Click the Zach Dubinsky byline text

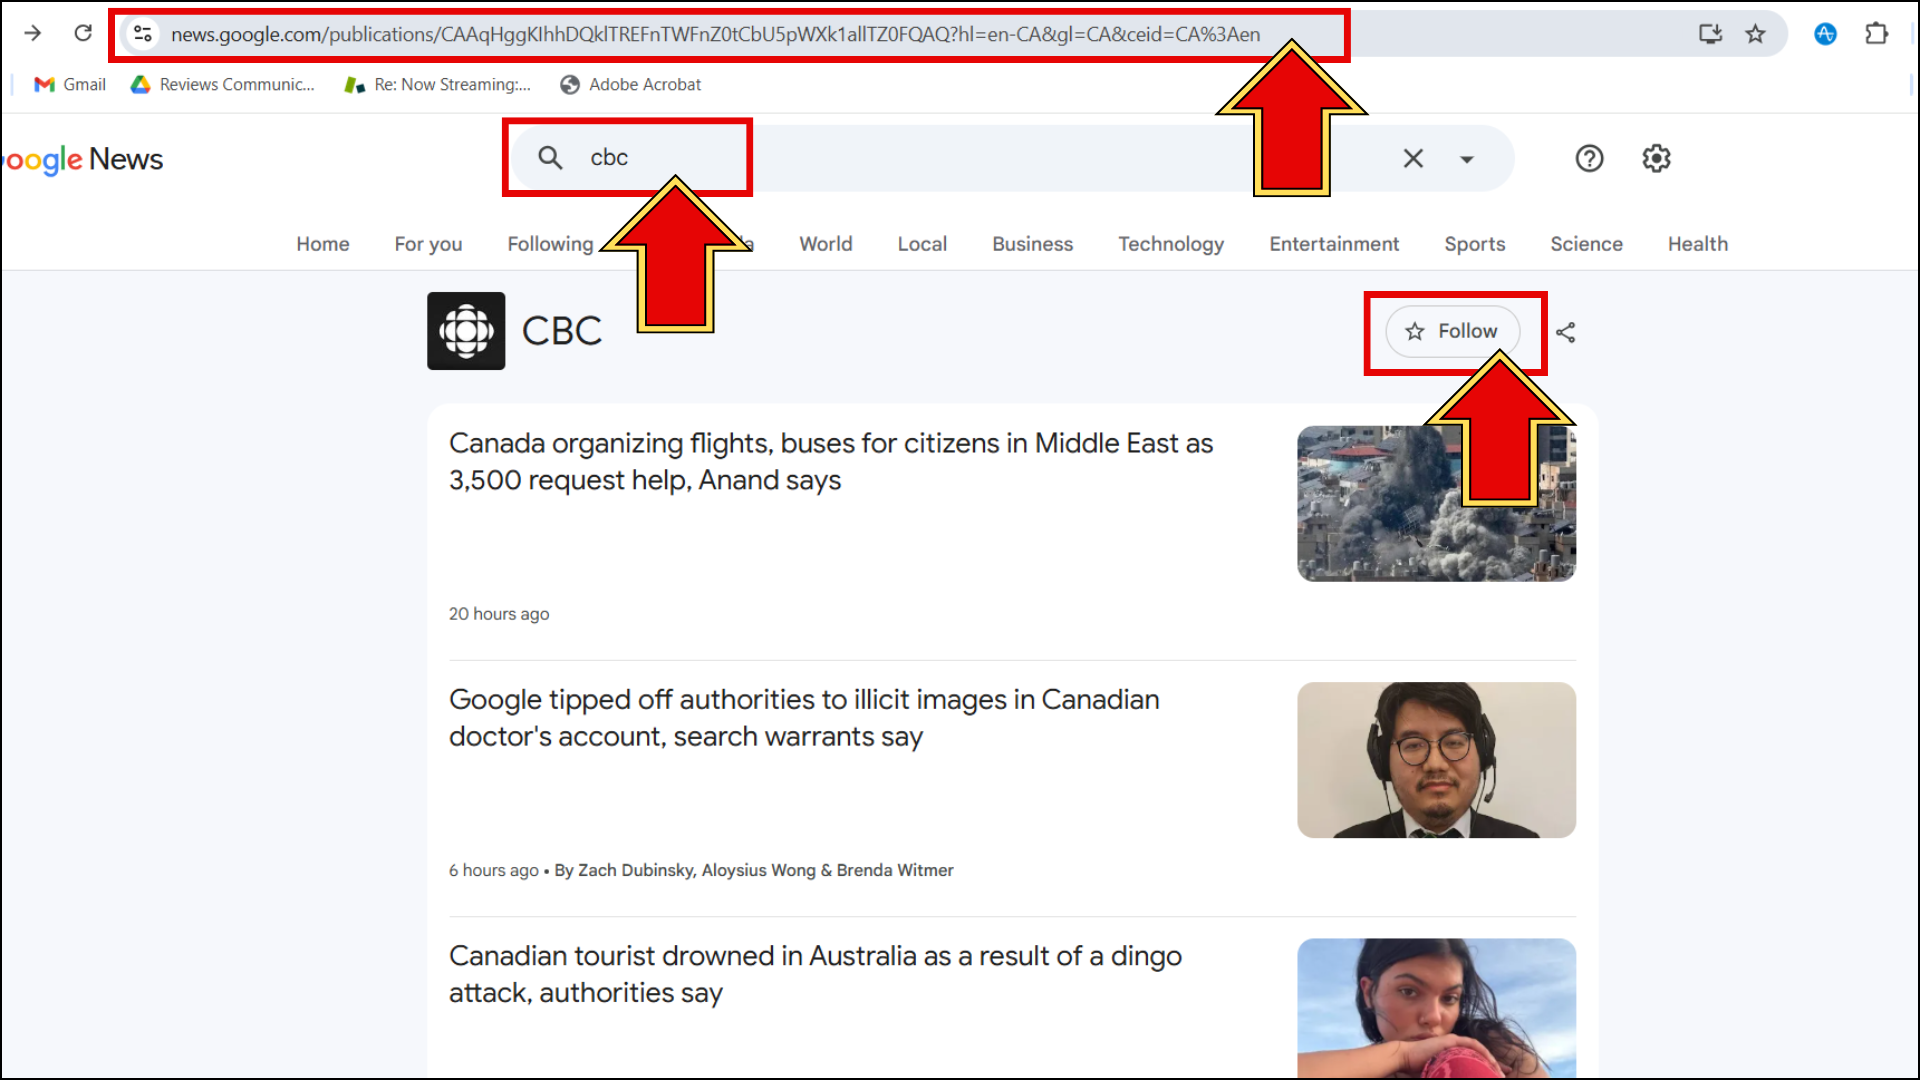(x=754, y=870)
